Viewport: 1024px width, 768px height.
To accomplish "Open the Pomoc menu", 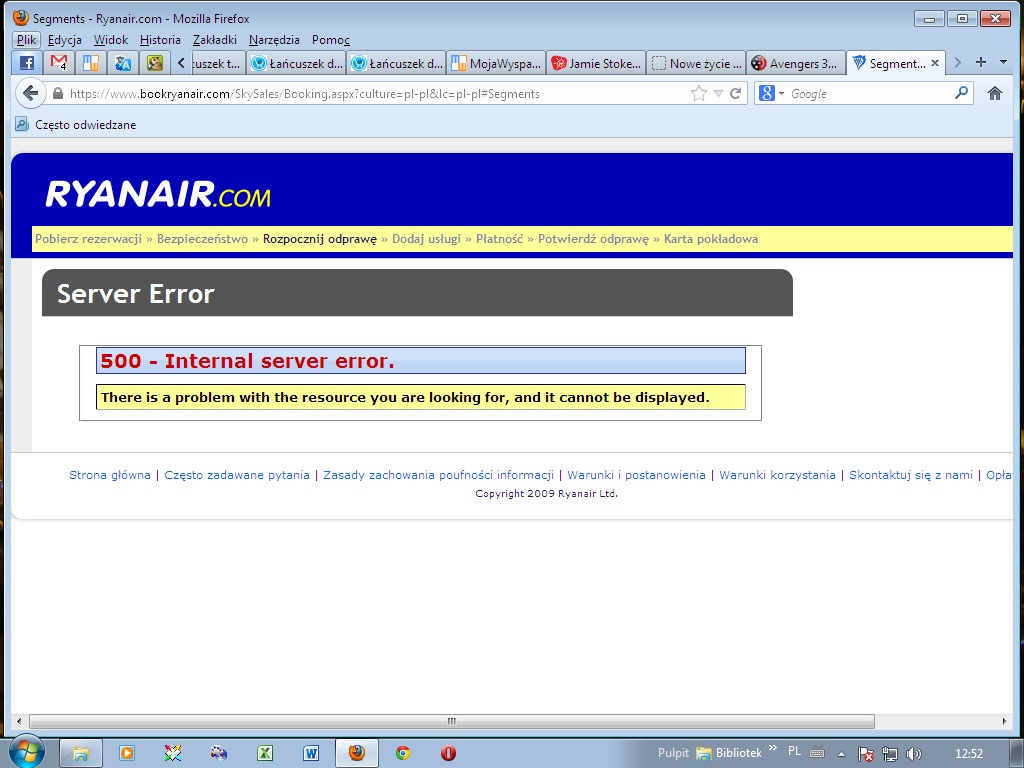I will click(x=331, y=40).
